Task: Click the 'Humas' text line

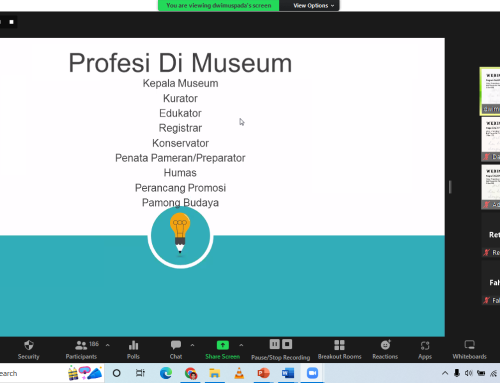Action: [x=180, y=173]
